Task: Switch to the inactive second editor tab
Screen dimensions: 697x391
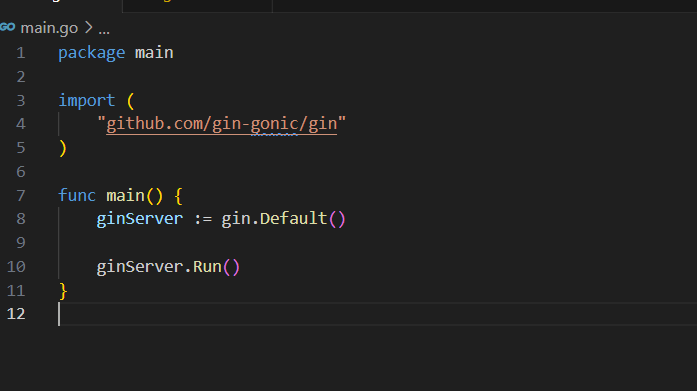Action: click(x=197, y=4)
